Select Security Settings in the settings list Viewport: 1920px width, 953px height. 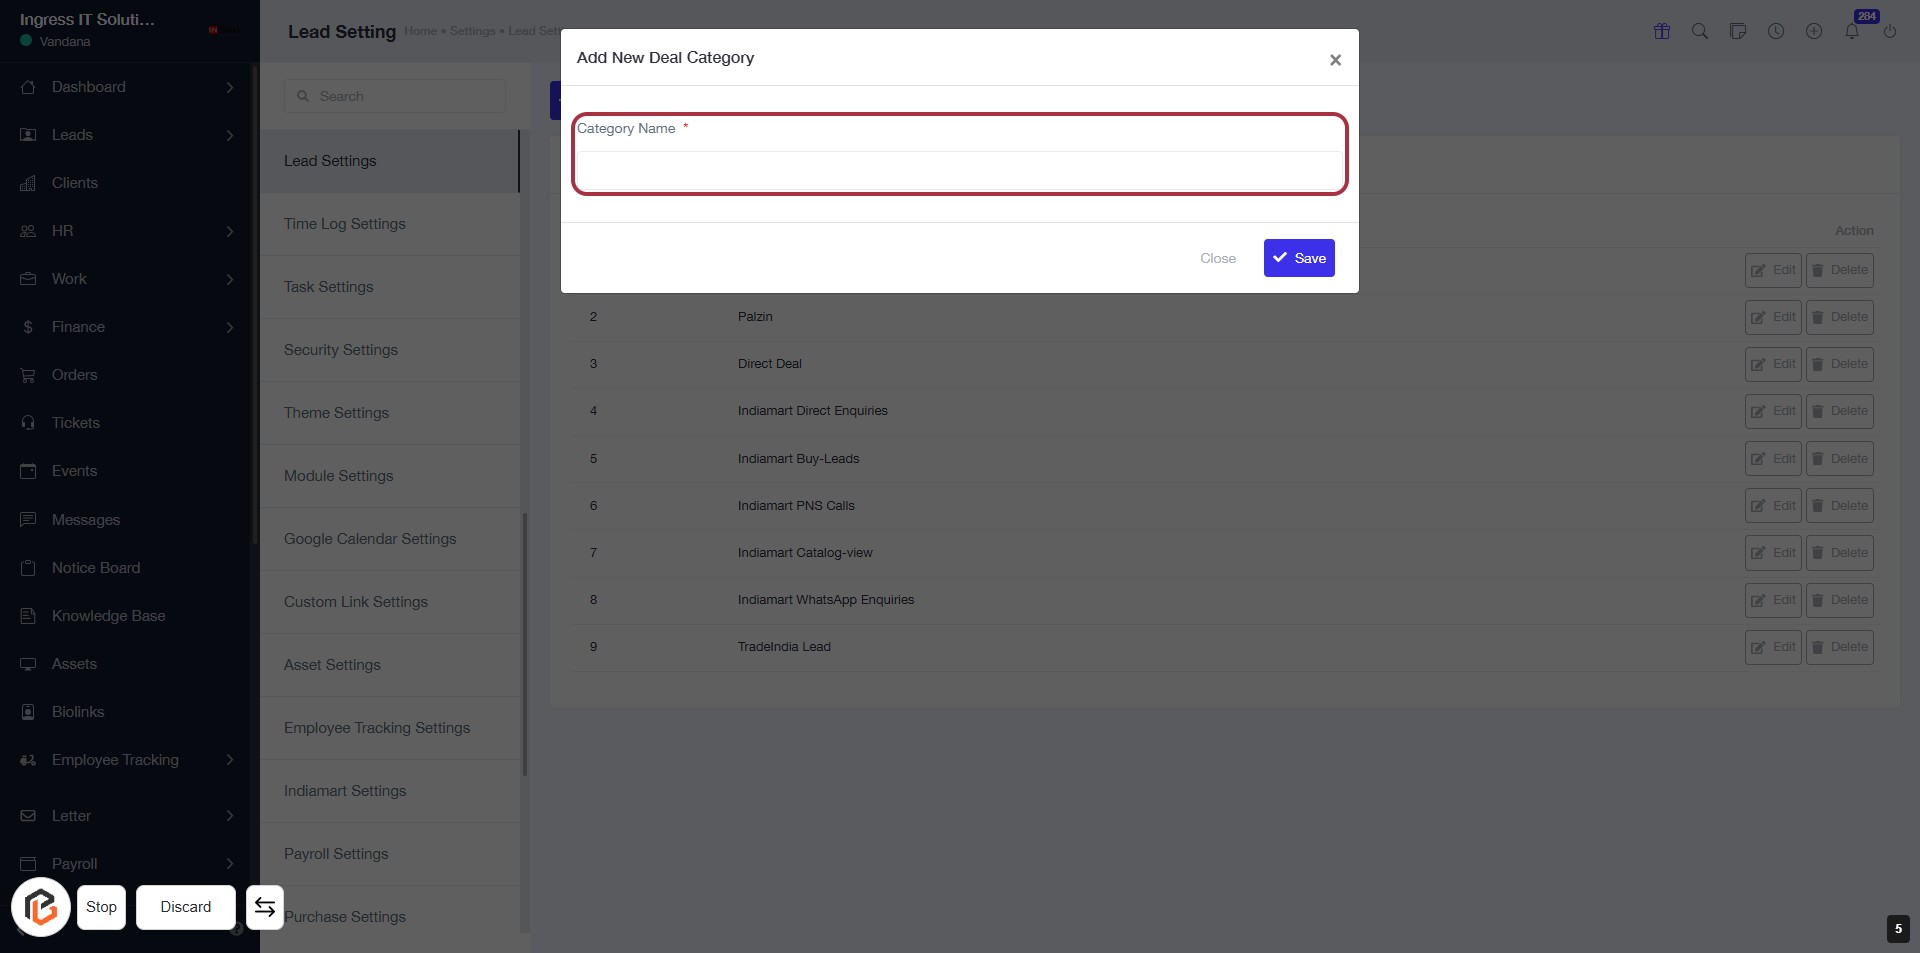[341, 350]
